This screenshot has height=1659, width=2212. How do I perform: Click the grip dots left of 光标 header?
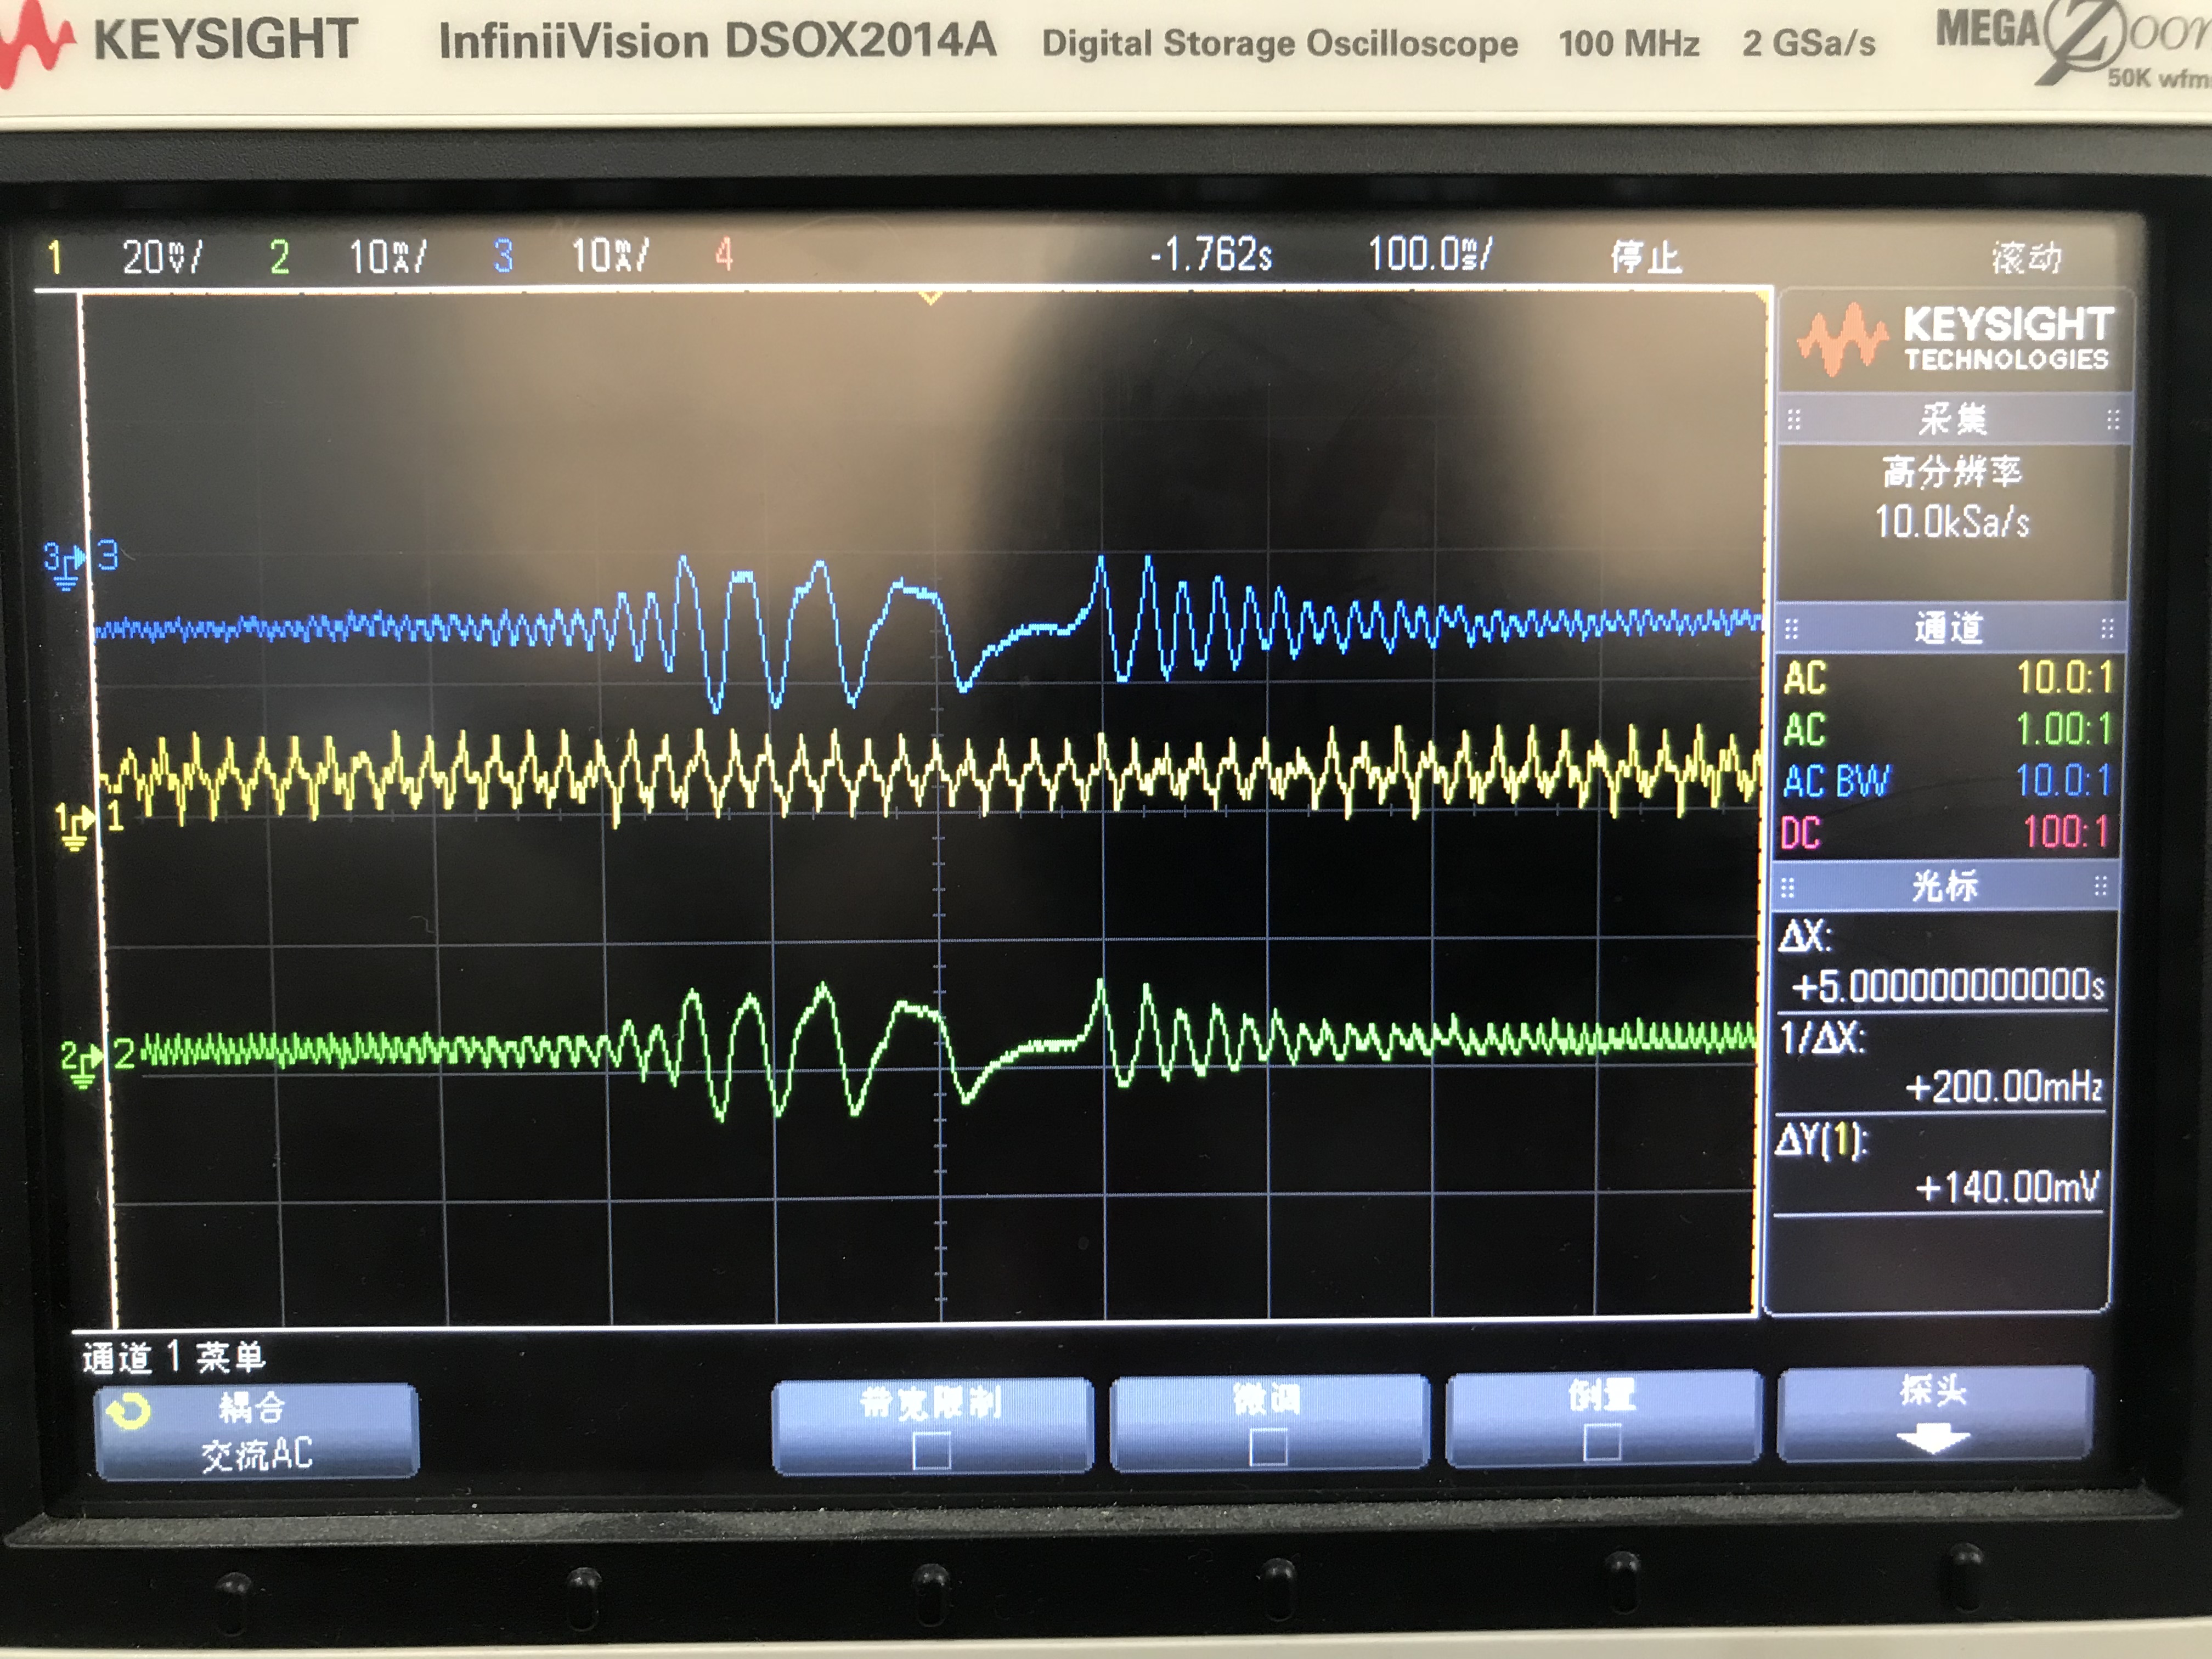tap(1788, 887)
